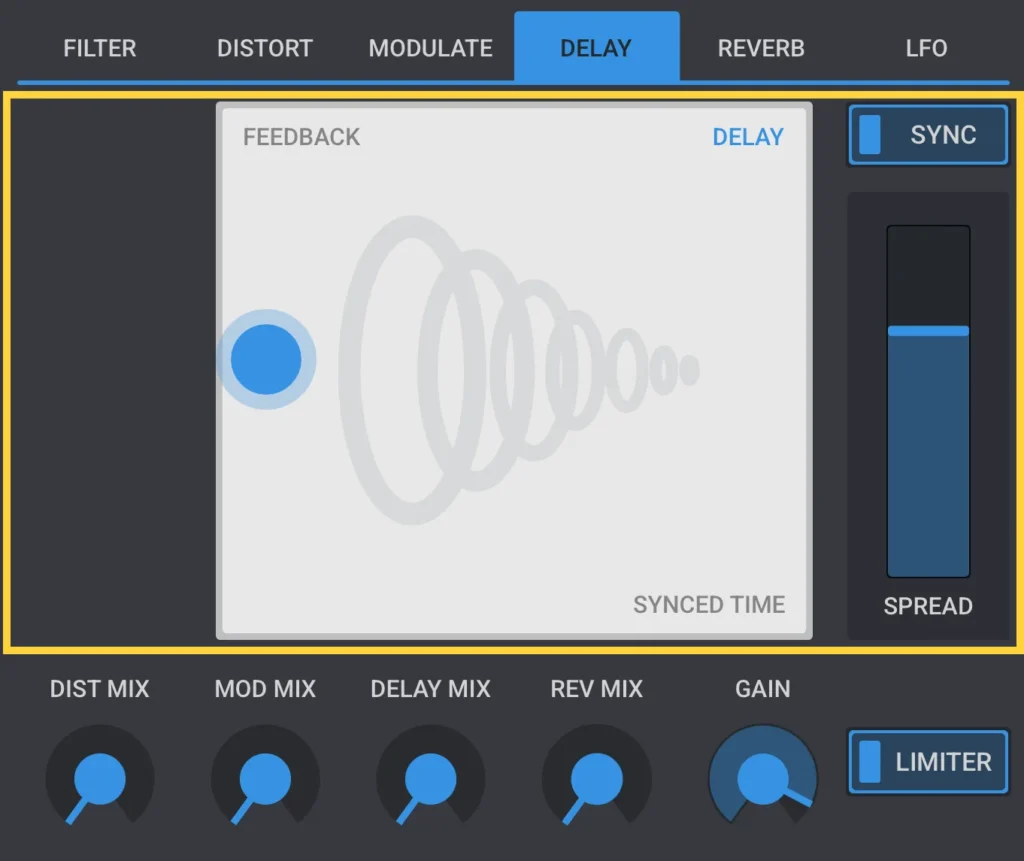Screen dimensions: 1024x861
Task: Click the SYNCED TIME label
Action: [709, 605]
